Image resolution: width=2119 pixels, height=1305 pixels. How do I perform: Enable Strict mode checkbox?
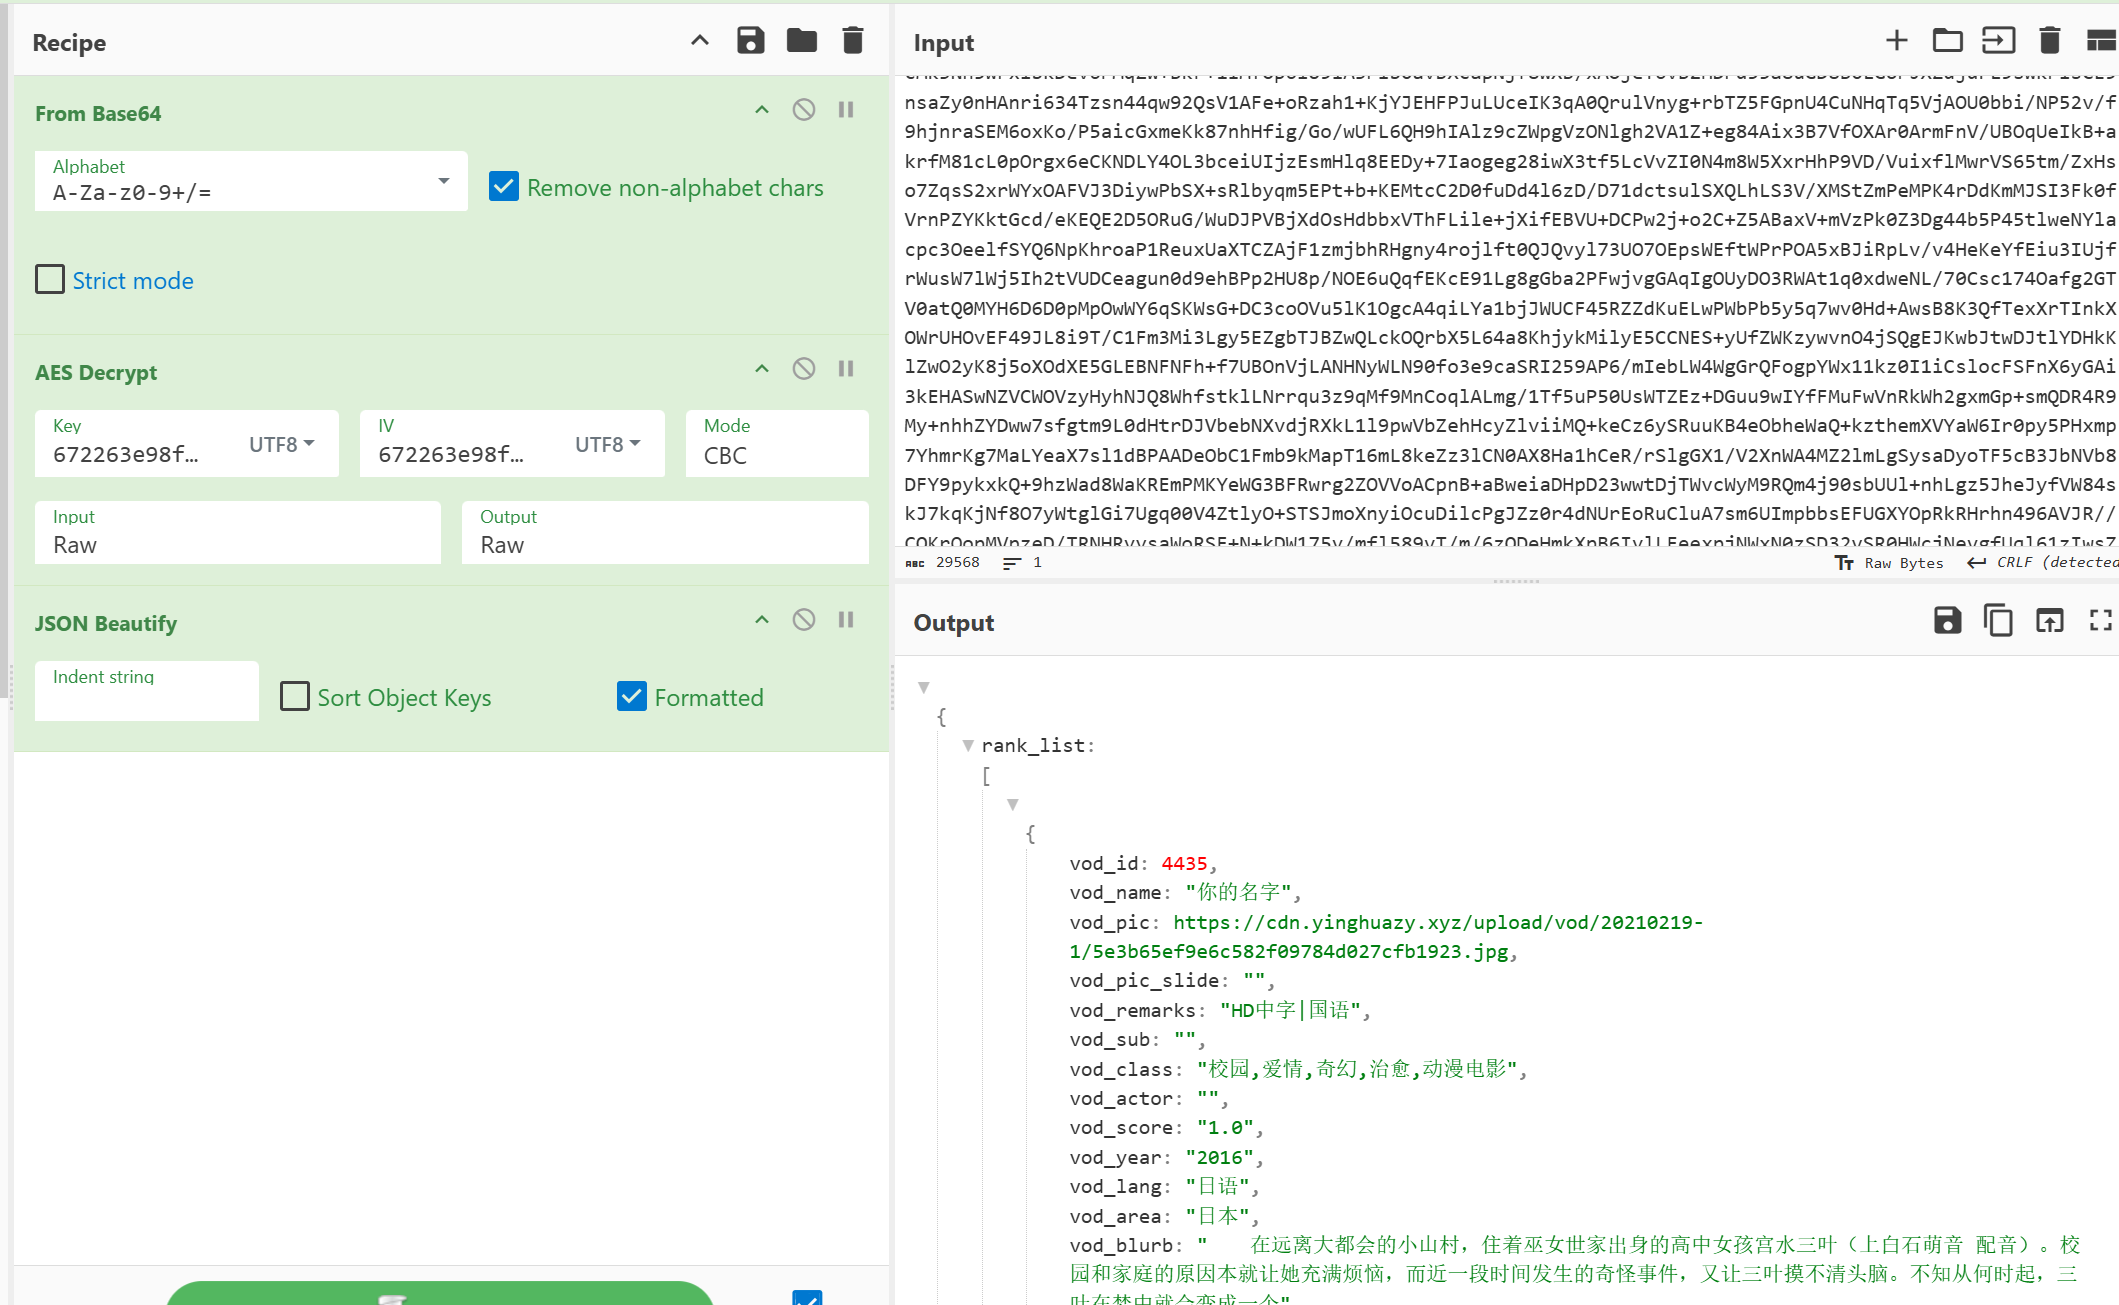point(50,280)
